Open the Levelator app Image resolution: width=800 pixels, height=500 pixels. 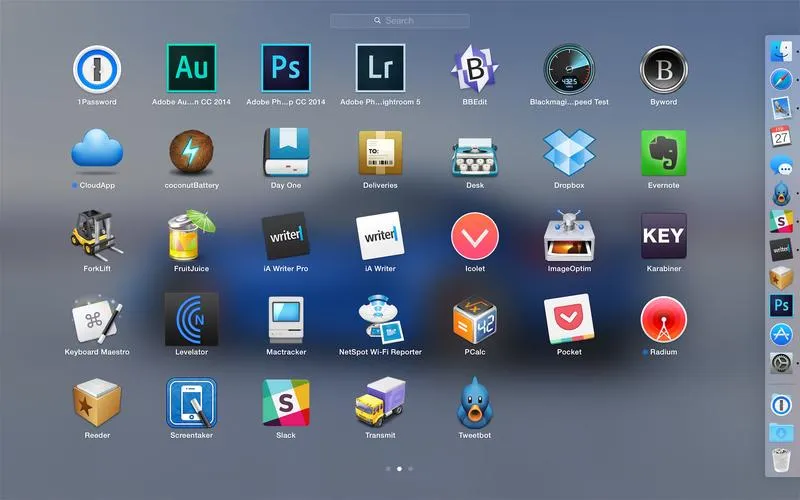(191, 319)
